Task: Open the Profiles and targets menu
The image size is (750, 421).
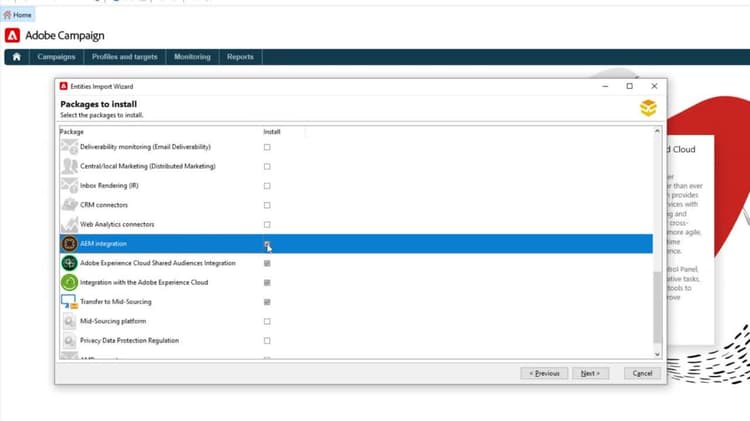Action: [x=125, y=57]
